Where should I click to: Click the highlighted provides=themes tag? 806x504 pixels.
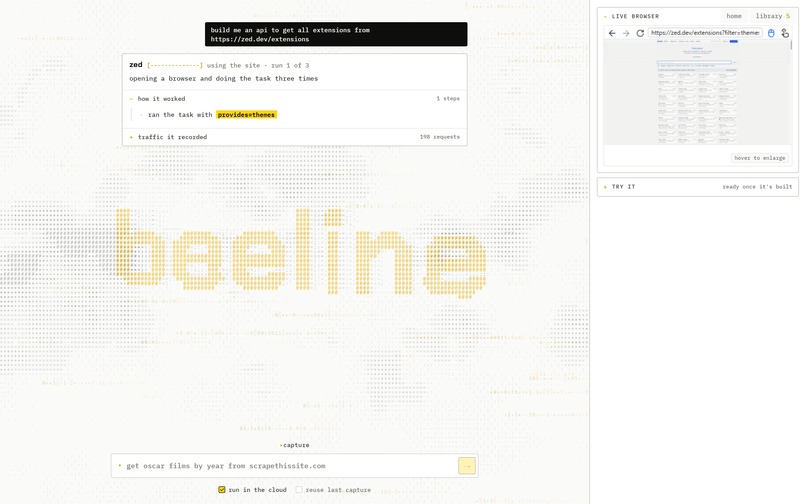point(246,115)
